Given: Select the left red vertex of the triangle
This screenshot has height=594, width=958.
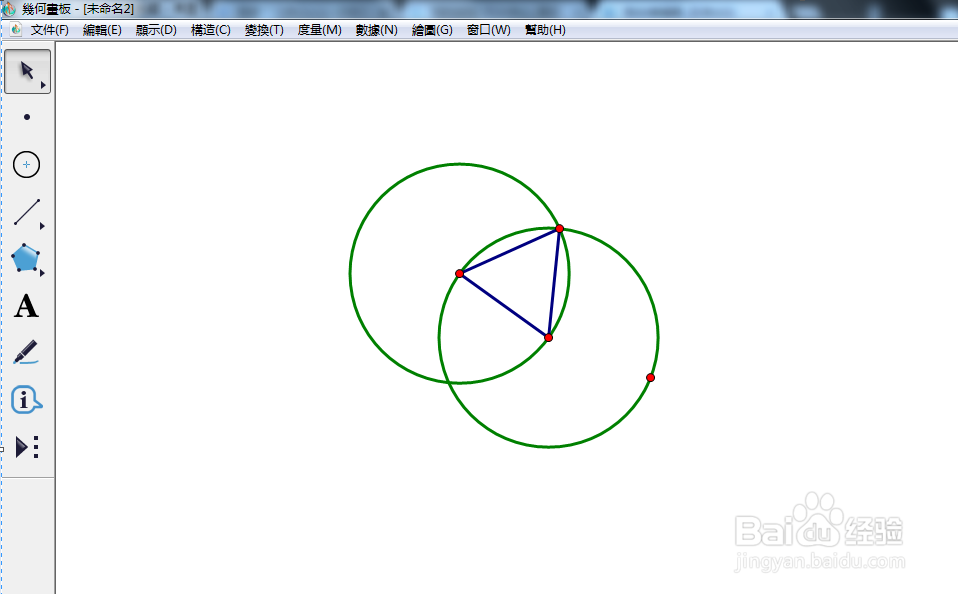Looking at the screenshot, I should click(459, 274).
